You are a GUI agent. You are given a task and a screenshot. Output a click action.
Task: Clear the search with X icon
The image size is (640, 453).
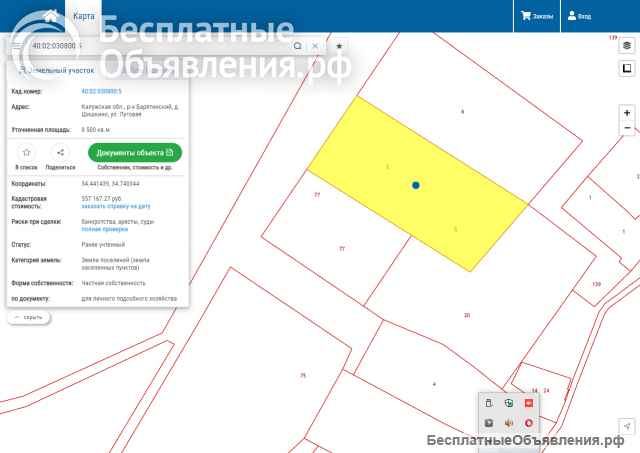(315, 46)
